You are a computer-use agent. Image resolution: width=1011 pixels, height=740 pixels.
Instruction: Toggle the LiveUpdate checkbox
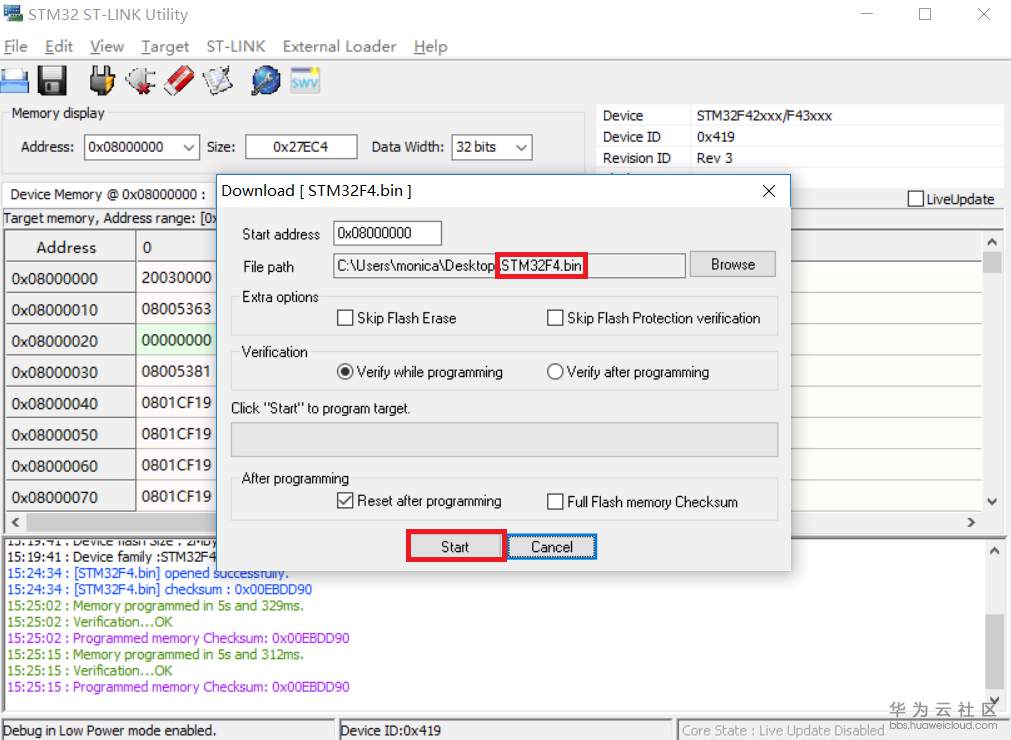[x=915, y=199]
